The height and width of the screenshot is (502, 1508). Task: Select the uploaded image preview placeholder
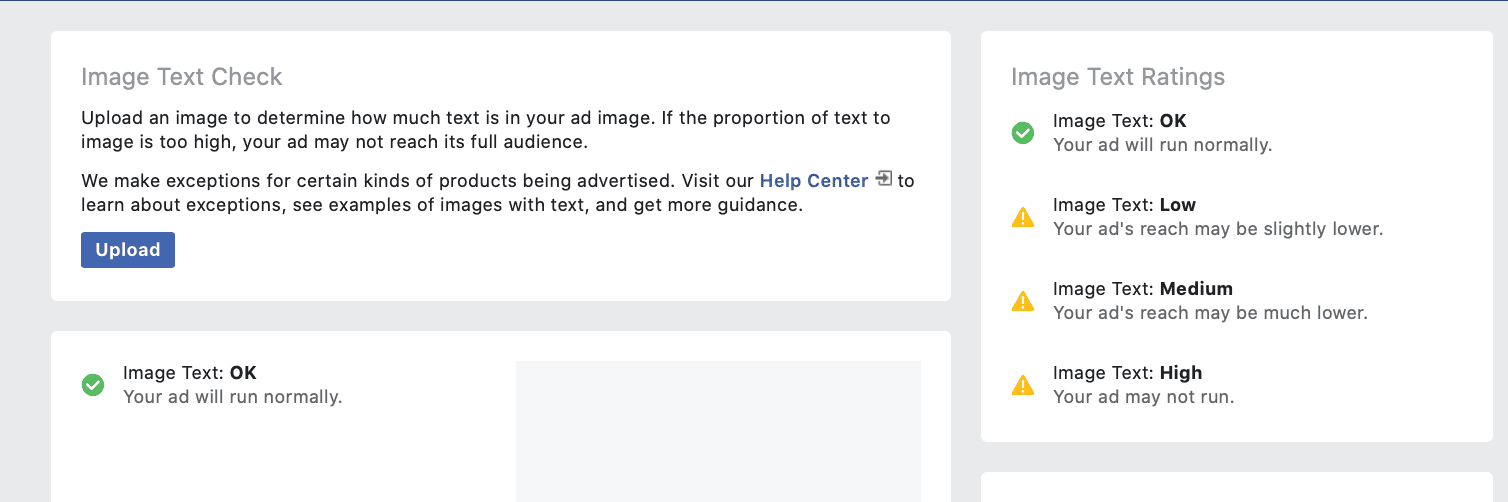click(718, 431)
